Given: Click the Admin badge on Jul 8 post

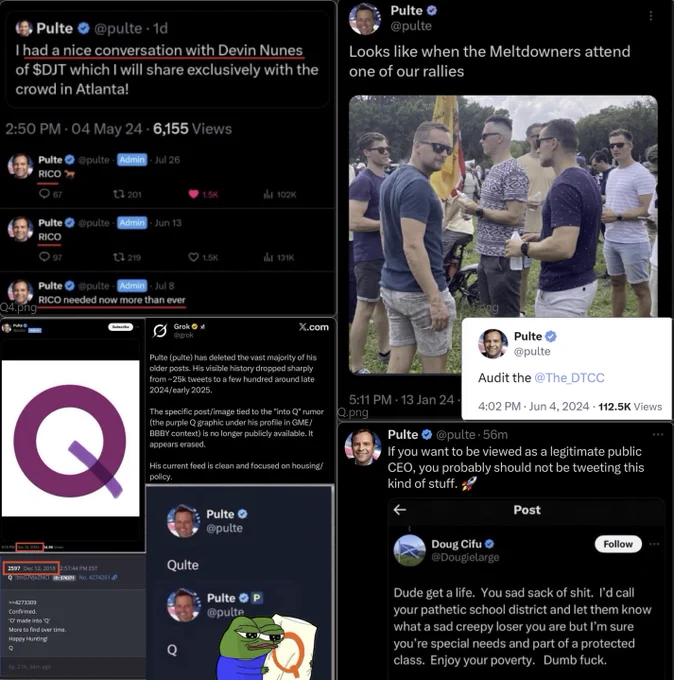Looking at the screenshot, I should [132, 285].
